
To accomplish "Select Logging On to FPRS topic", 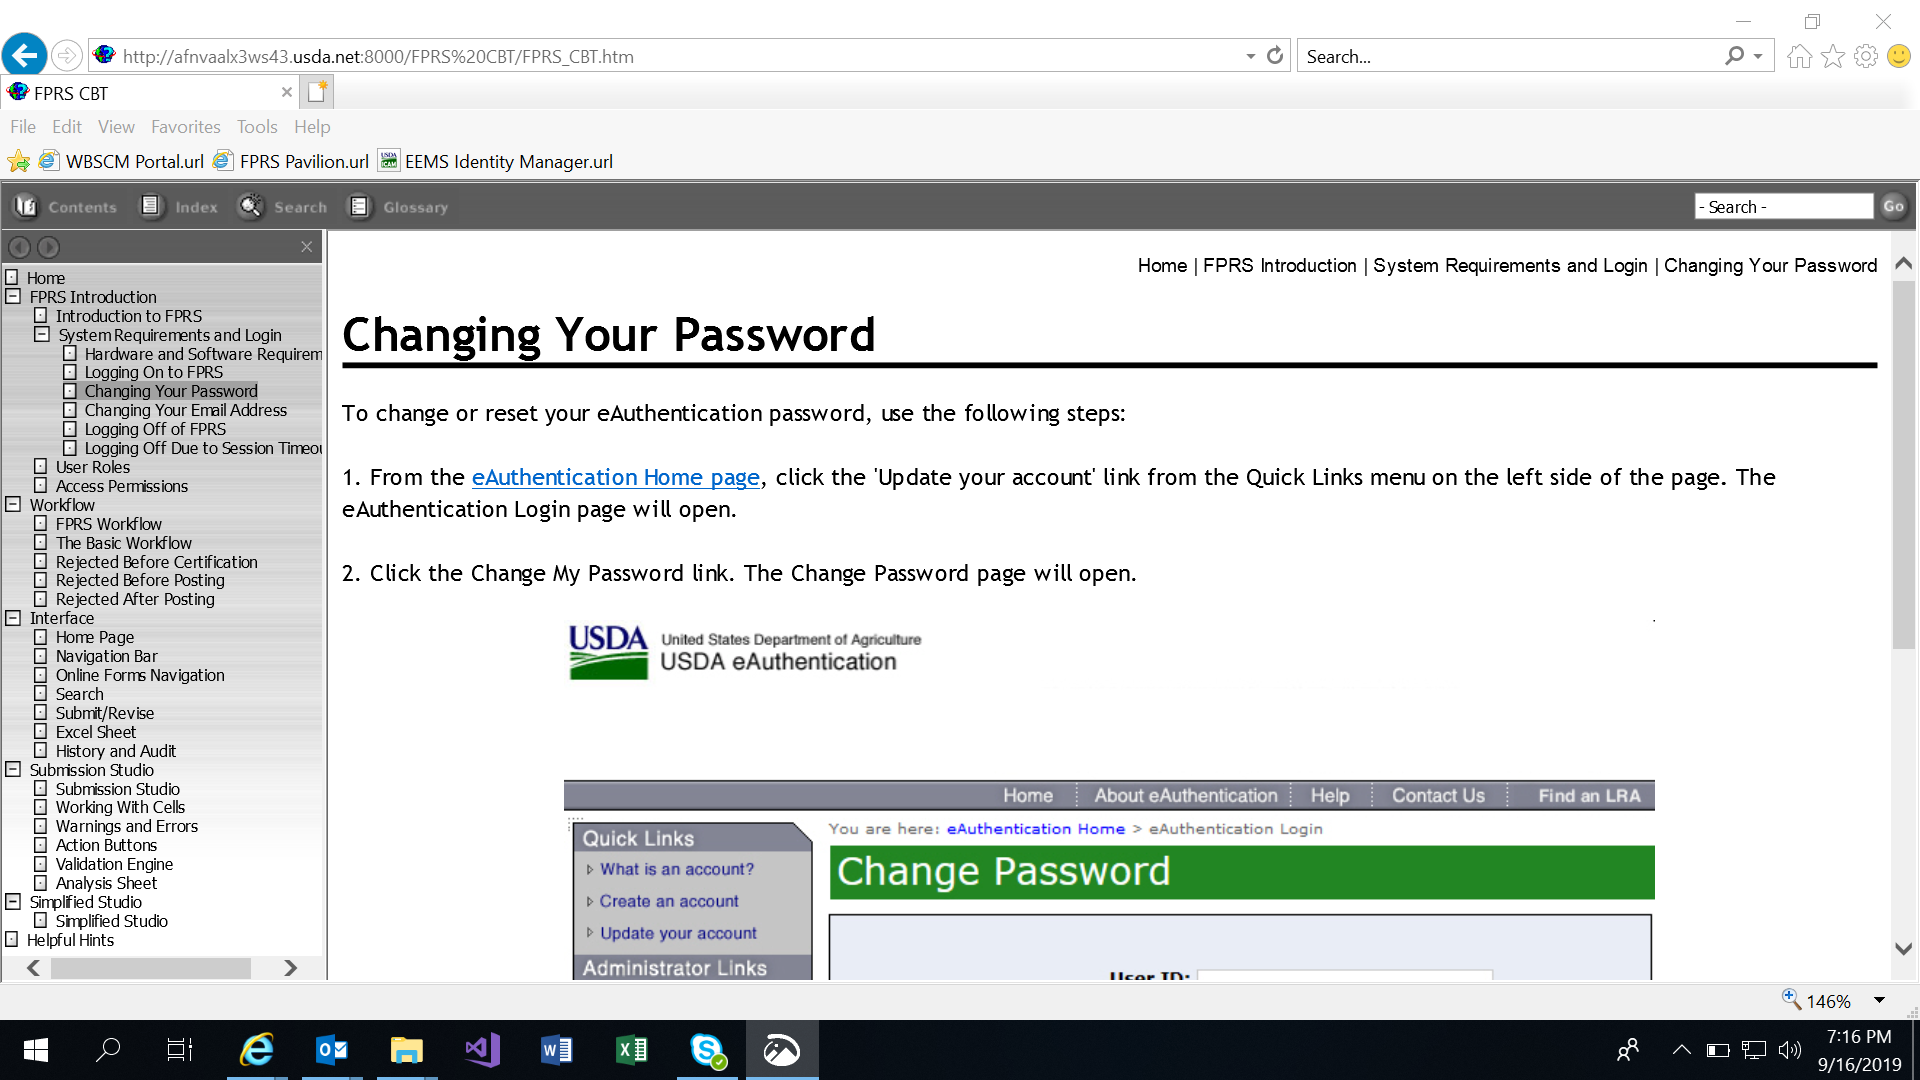I will tap(154, 373).
